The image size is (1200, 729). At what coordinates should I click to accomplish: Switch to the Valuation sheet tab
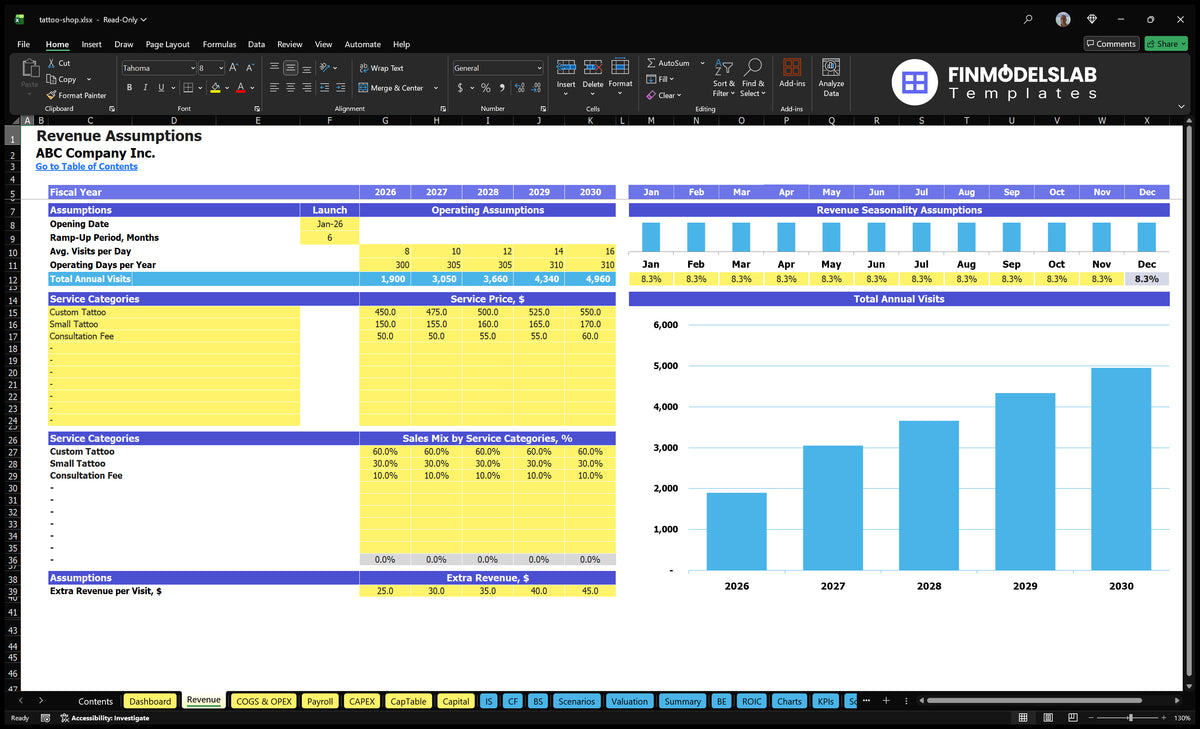coord(629,701)
